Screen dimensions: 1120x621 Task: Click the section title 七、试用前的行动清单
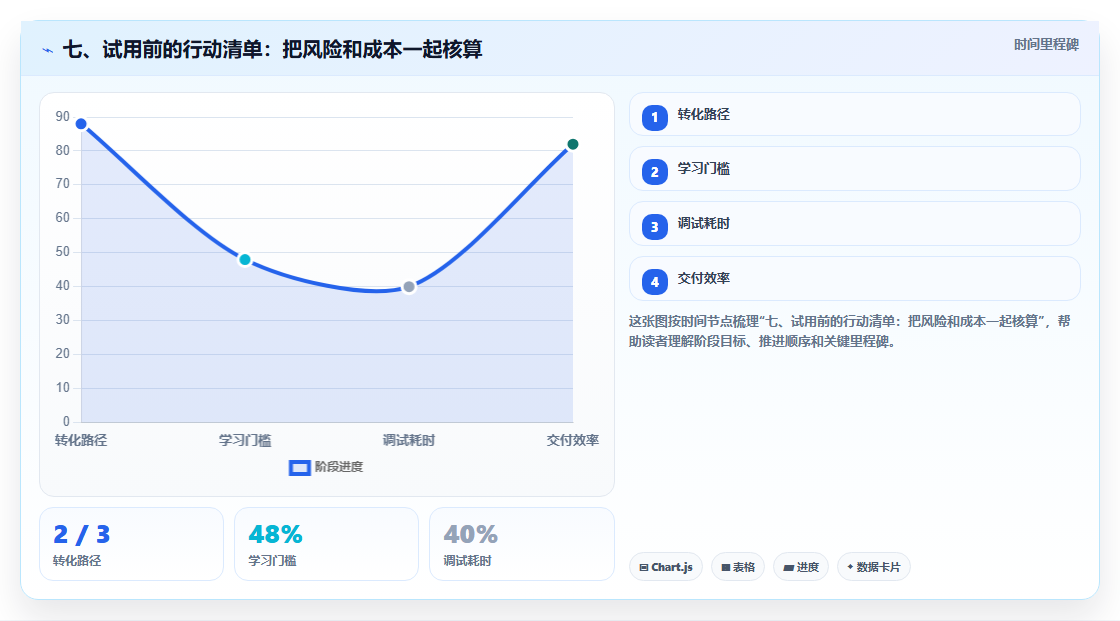point(273,49)
